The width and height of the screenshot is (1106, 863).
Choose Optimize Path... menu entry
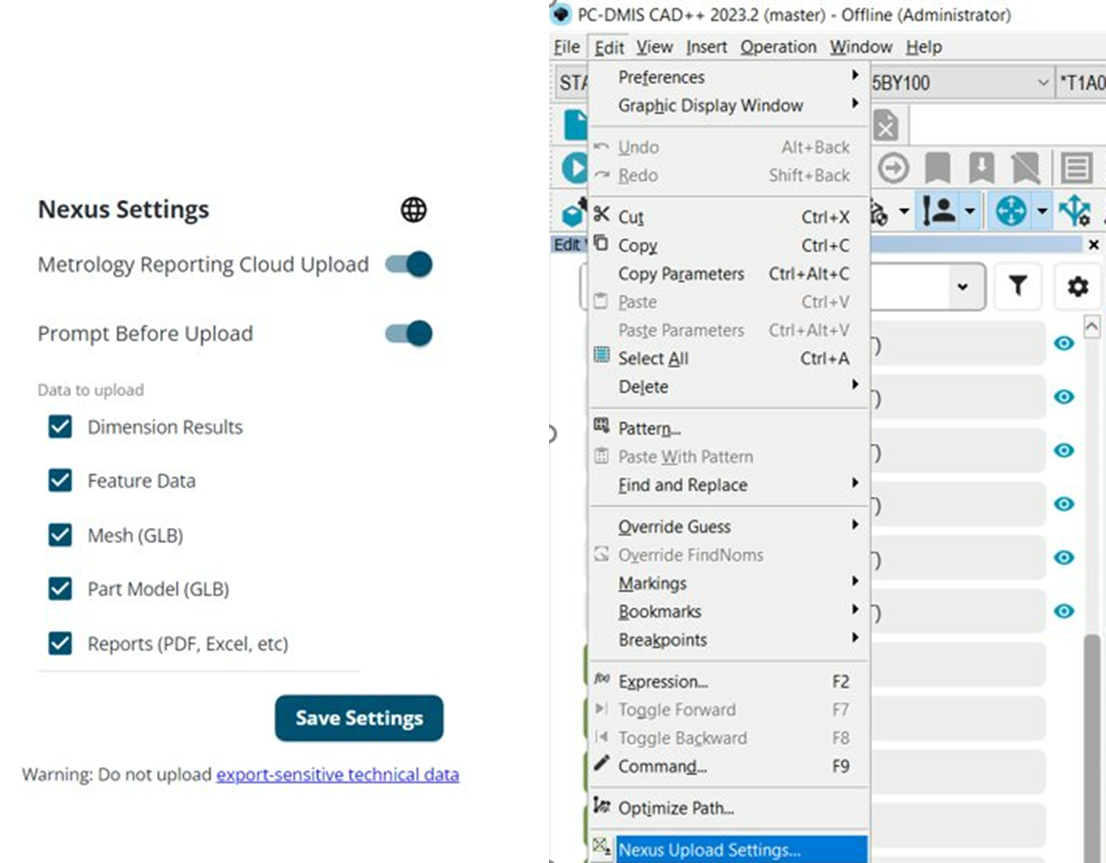[728, 808]
